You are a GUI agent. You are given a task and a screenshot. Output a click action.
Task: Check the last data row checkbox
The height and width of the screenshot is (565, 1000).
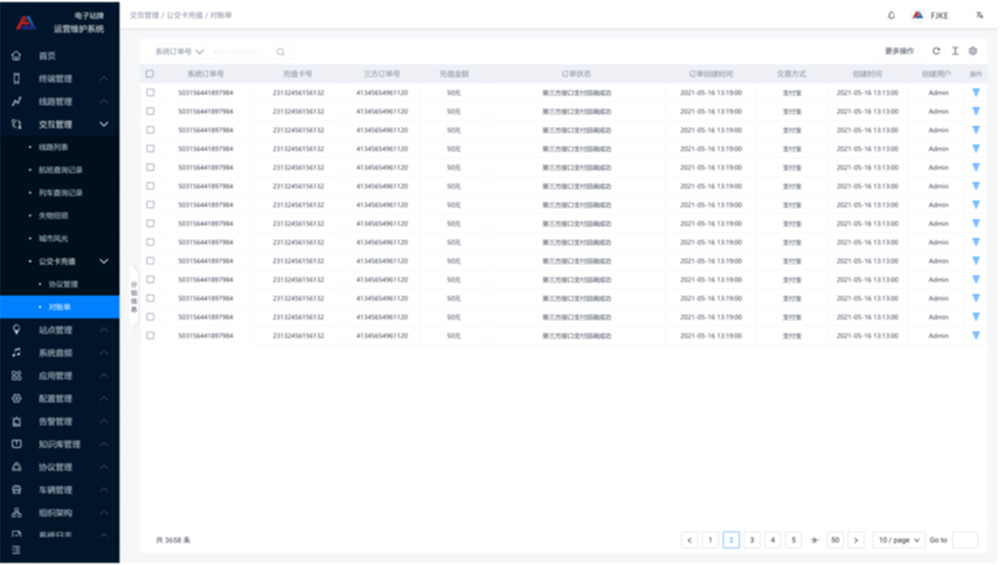[150, 336]
